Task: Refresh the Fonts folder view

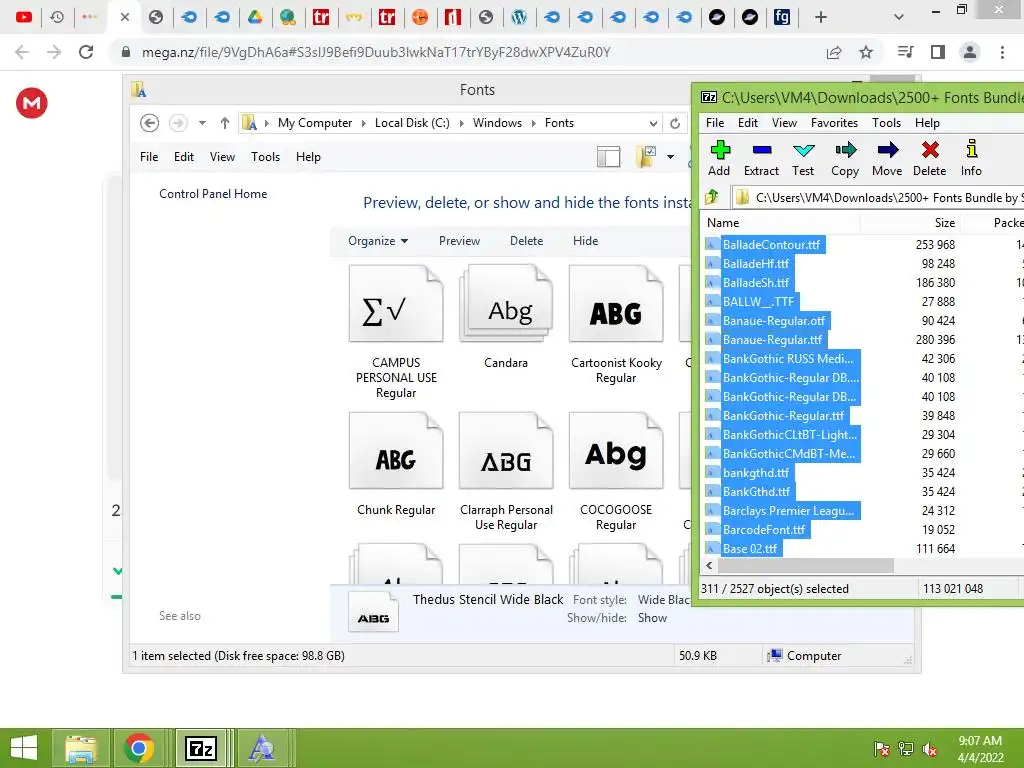Action: 675,123
